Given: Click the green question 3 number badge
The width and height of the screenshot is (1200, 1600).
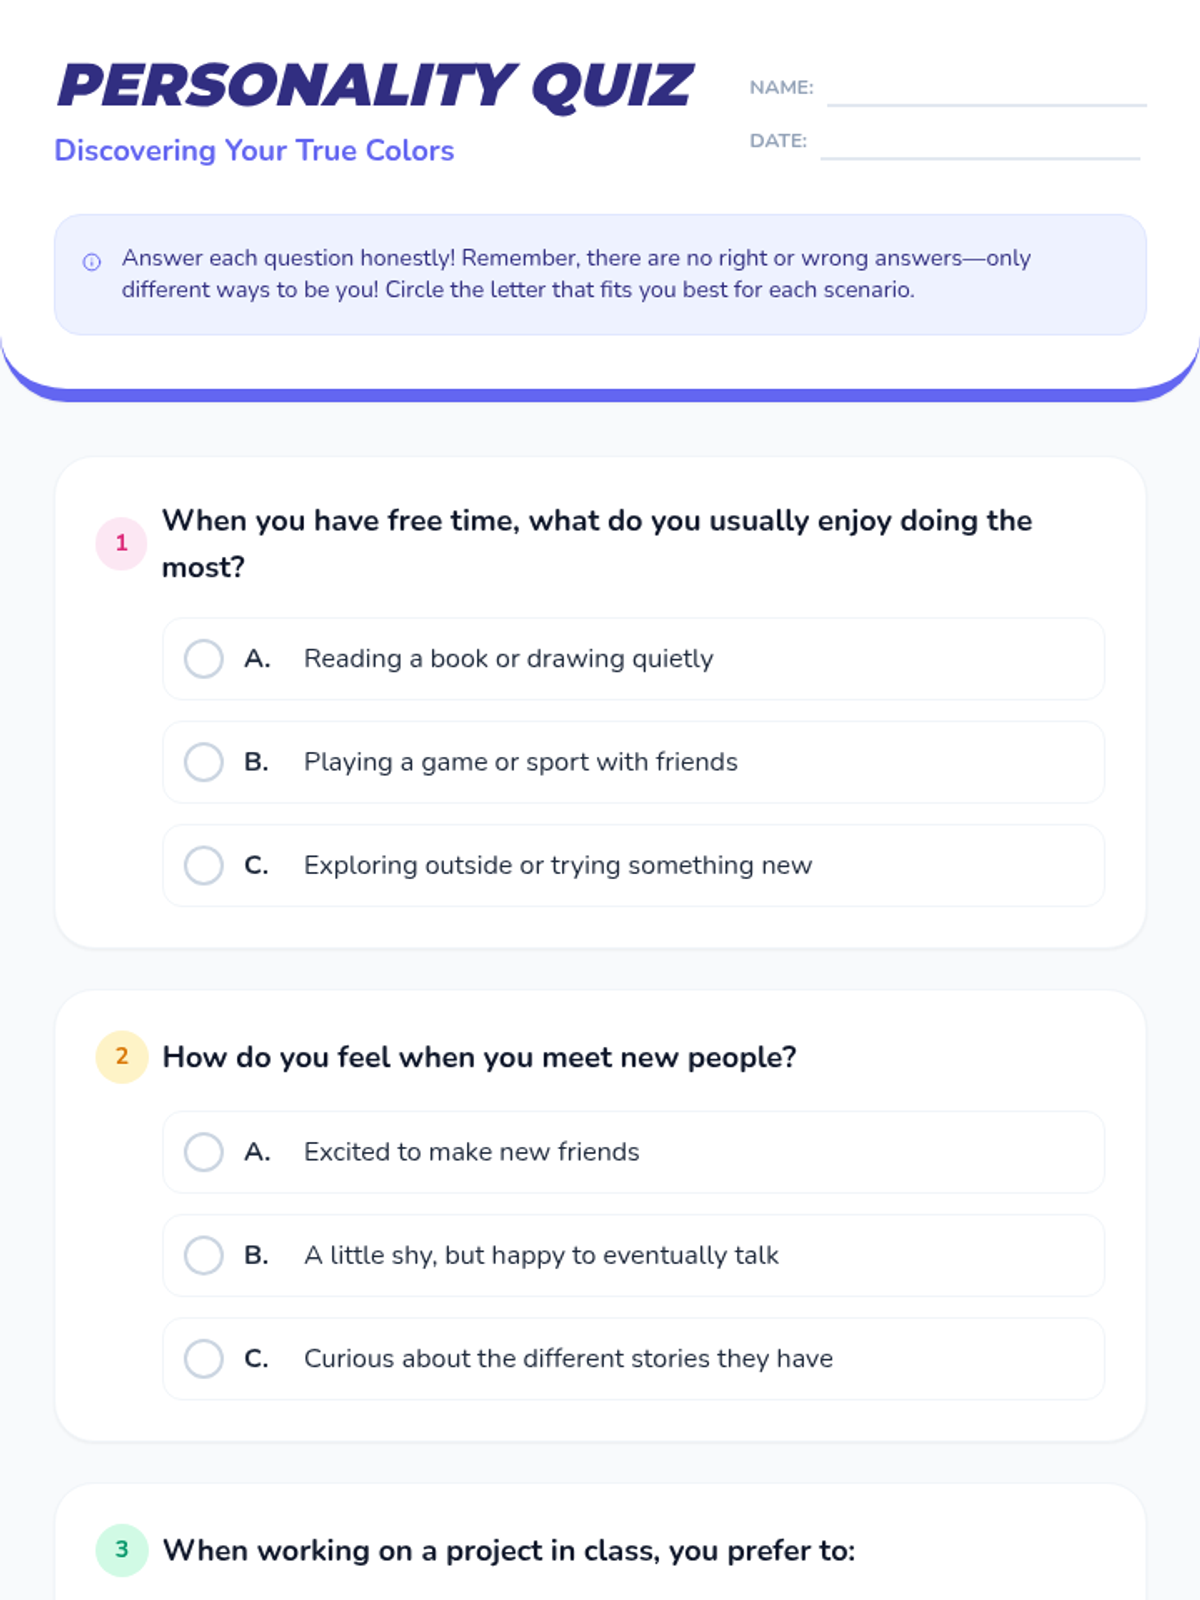Looking at the screenshot, I should pyautogui.click(x=122, y=1550).
